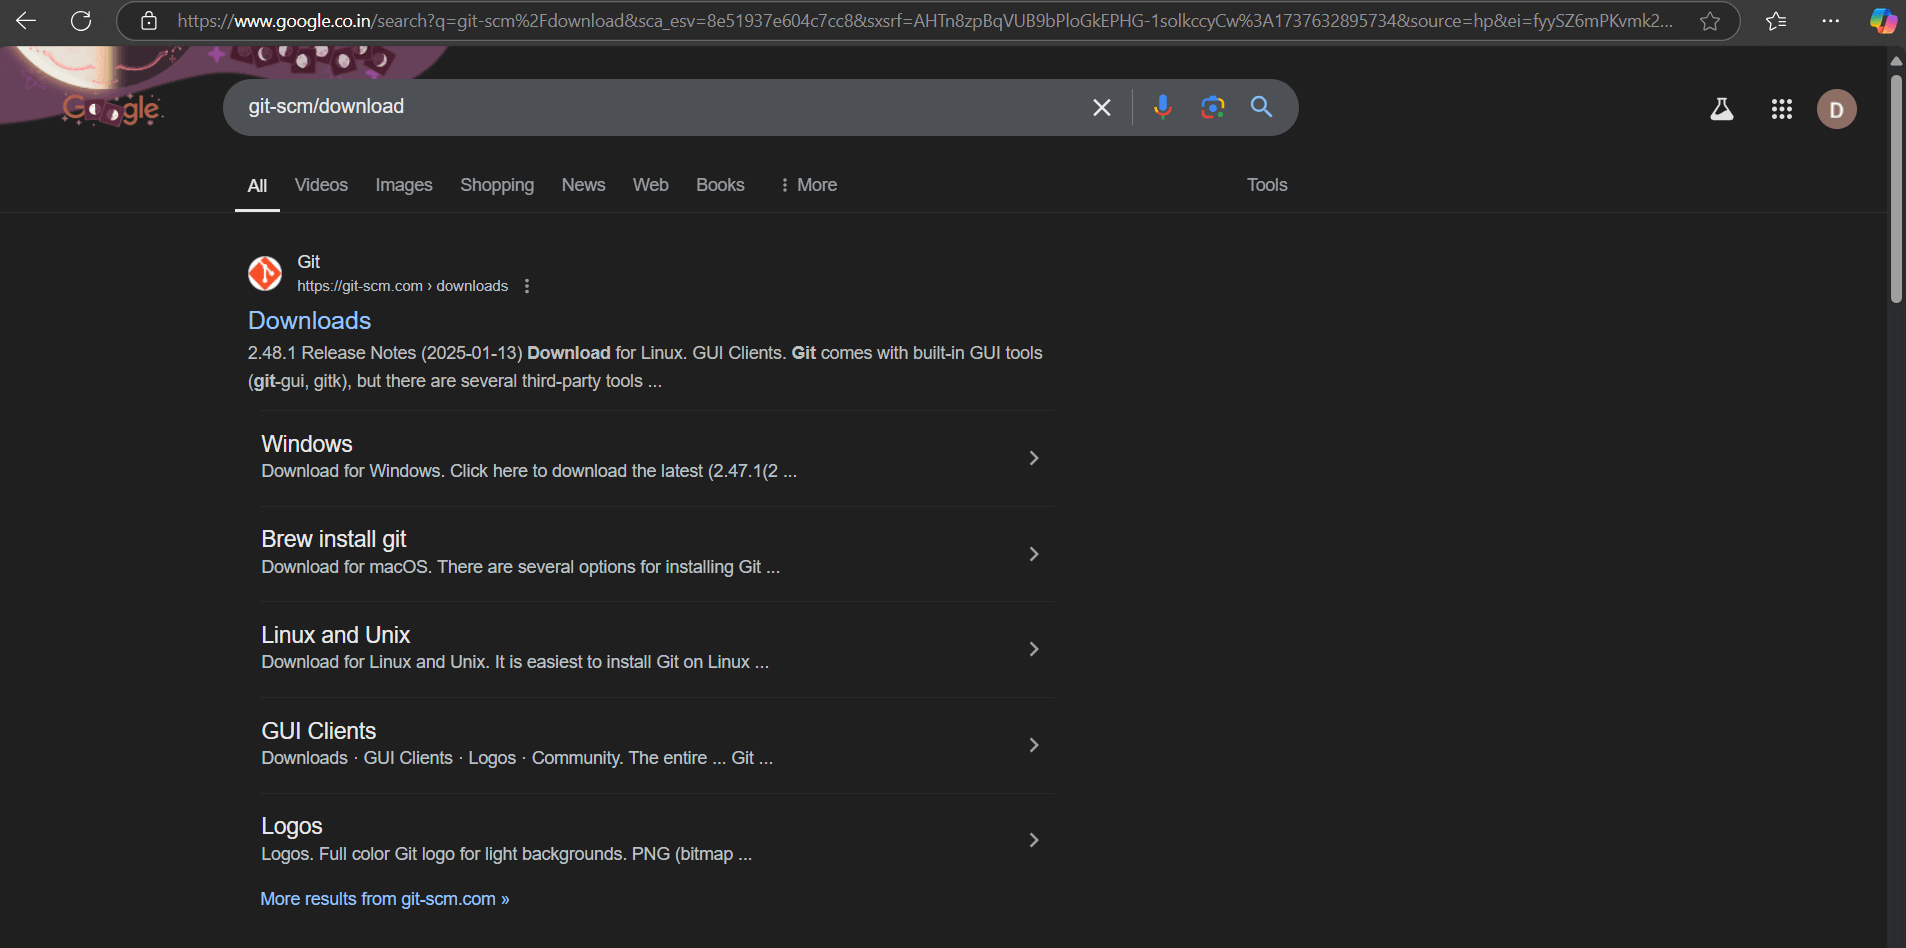Open the Copilot icon

pos(1883,21)
